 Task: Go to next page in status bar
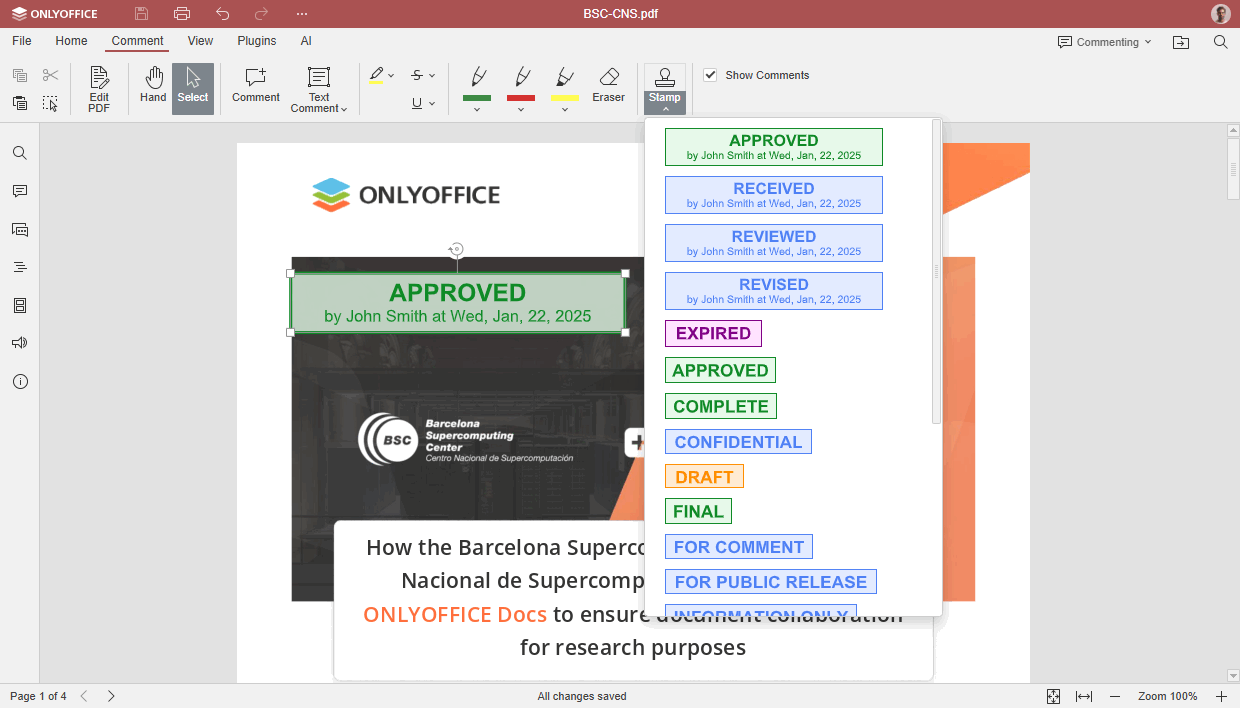click(x=111, y=696)
